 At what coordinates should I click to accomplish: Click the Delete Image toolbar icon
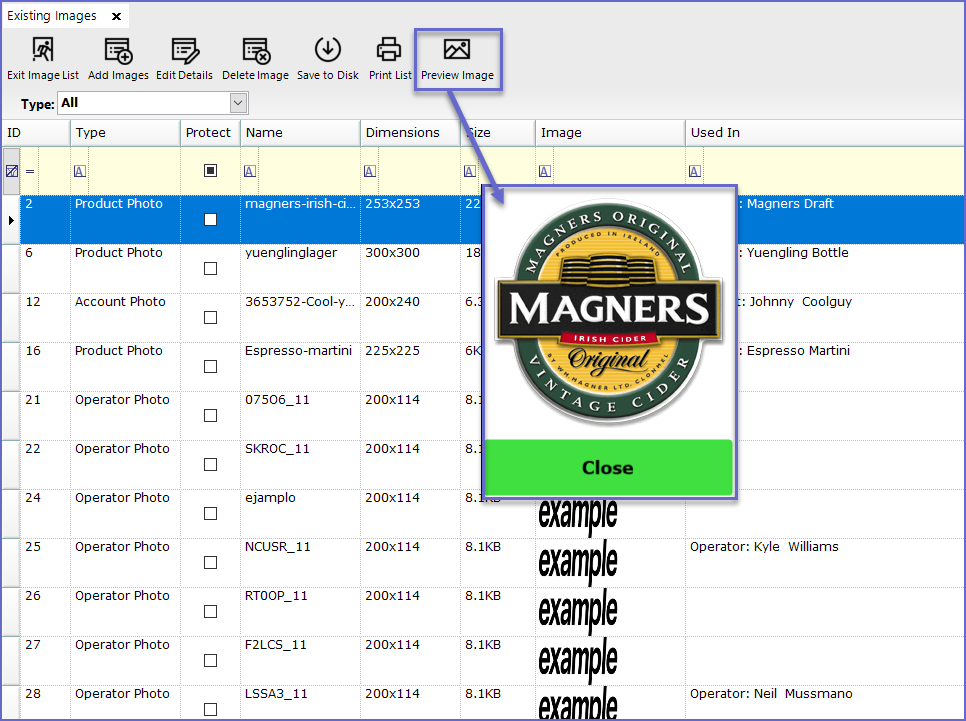click(255, 49)
